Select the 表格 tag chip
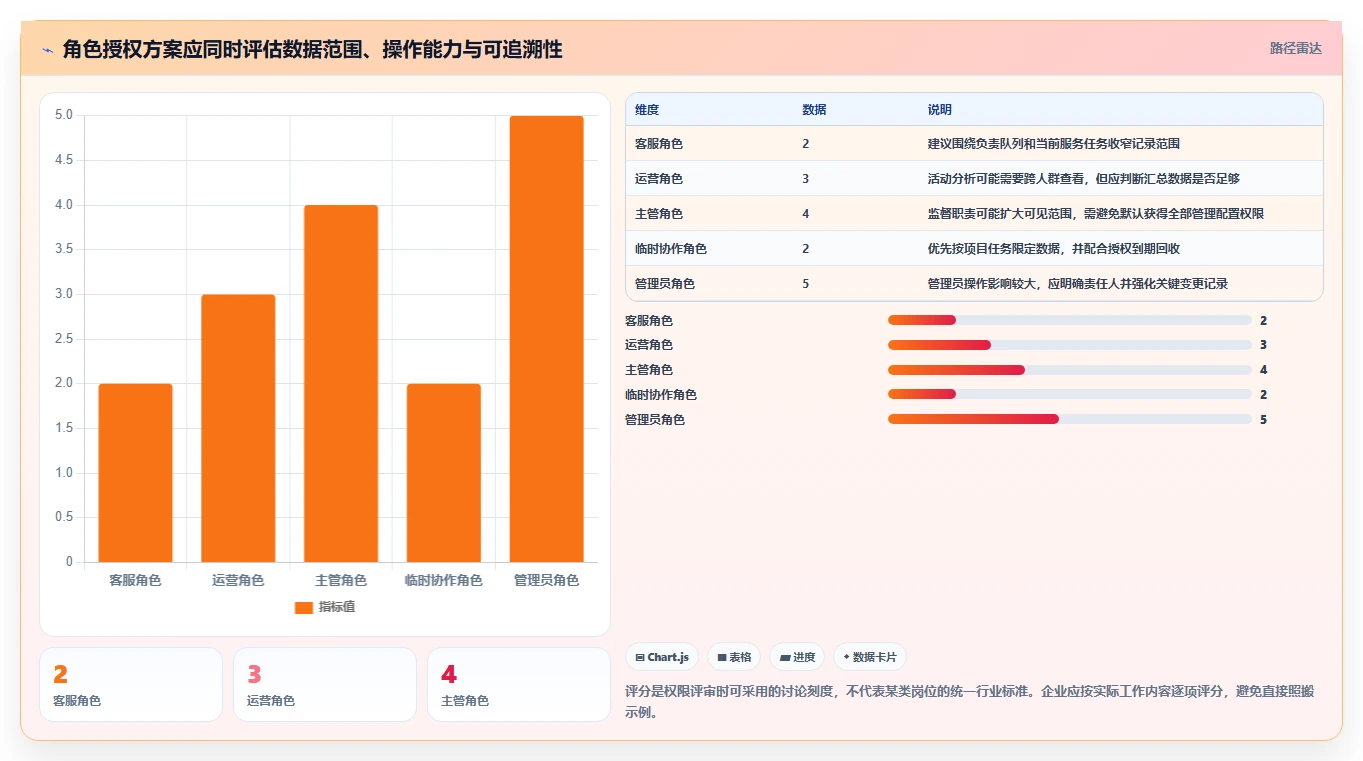The width and height of the screenshot is (1363, 761). coord(734,657)
